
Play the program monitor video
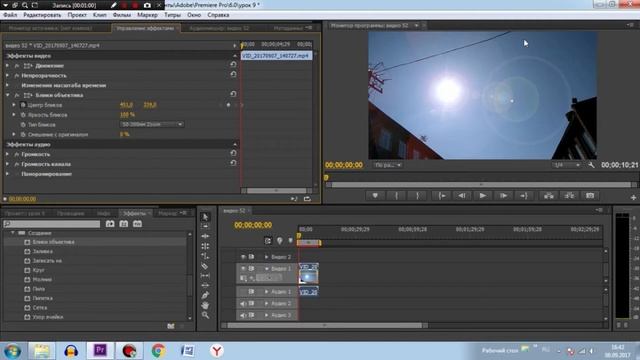click(x=482, y=196)
